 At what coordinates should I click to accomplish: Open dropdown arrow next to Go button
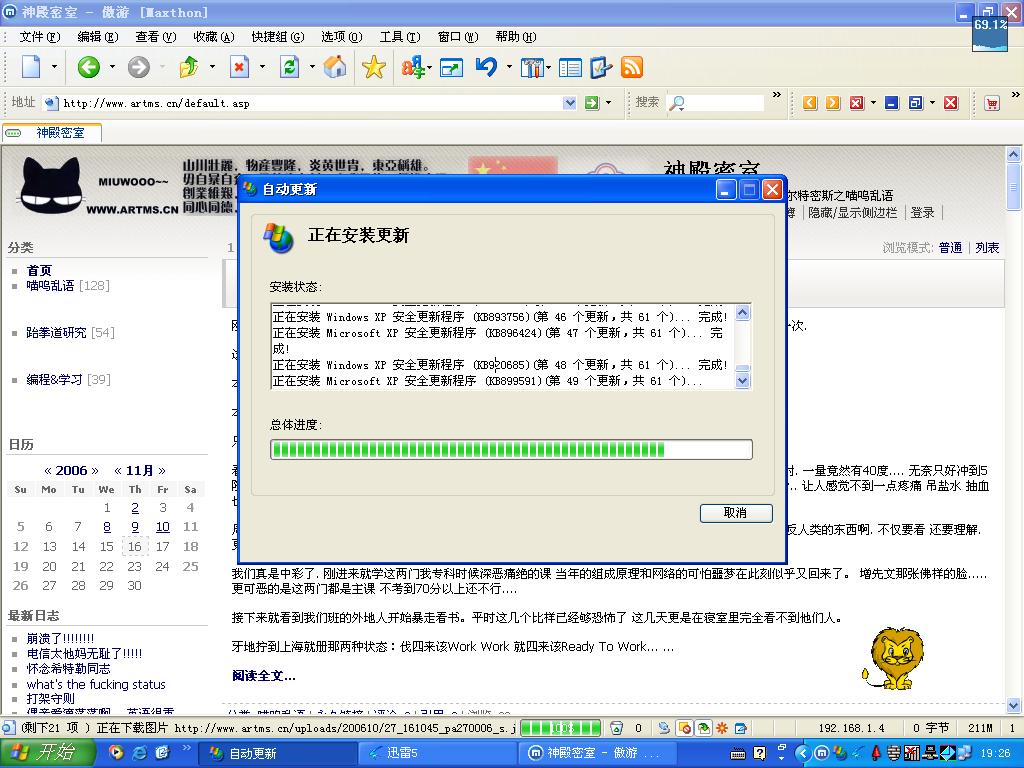609,103
